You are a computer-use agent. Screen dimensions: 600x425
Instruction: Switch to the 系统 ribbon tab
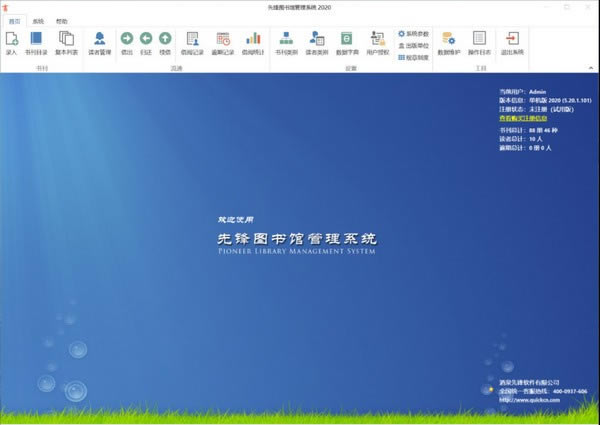pos(38,21)
